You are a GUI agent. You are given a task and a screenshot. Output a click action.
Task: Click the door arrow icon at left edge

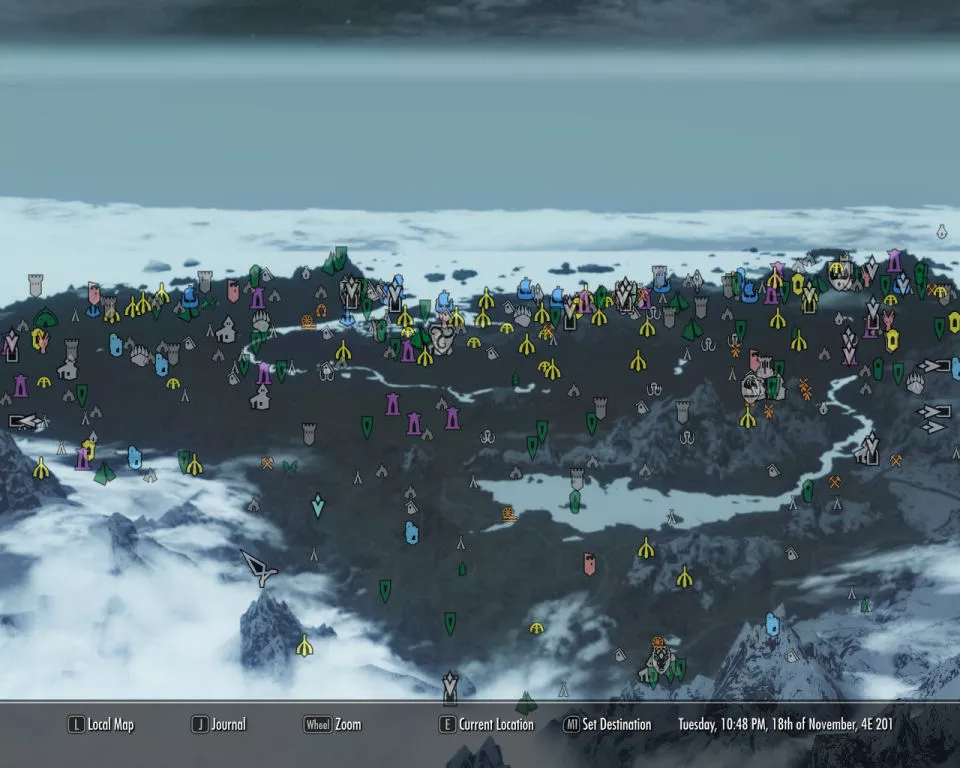(x=25, y=421)
